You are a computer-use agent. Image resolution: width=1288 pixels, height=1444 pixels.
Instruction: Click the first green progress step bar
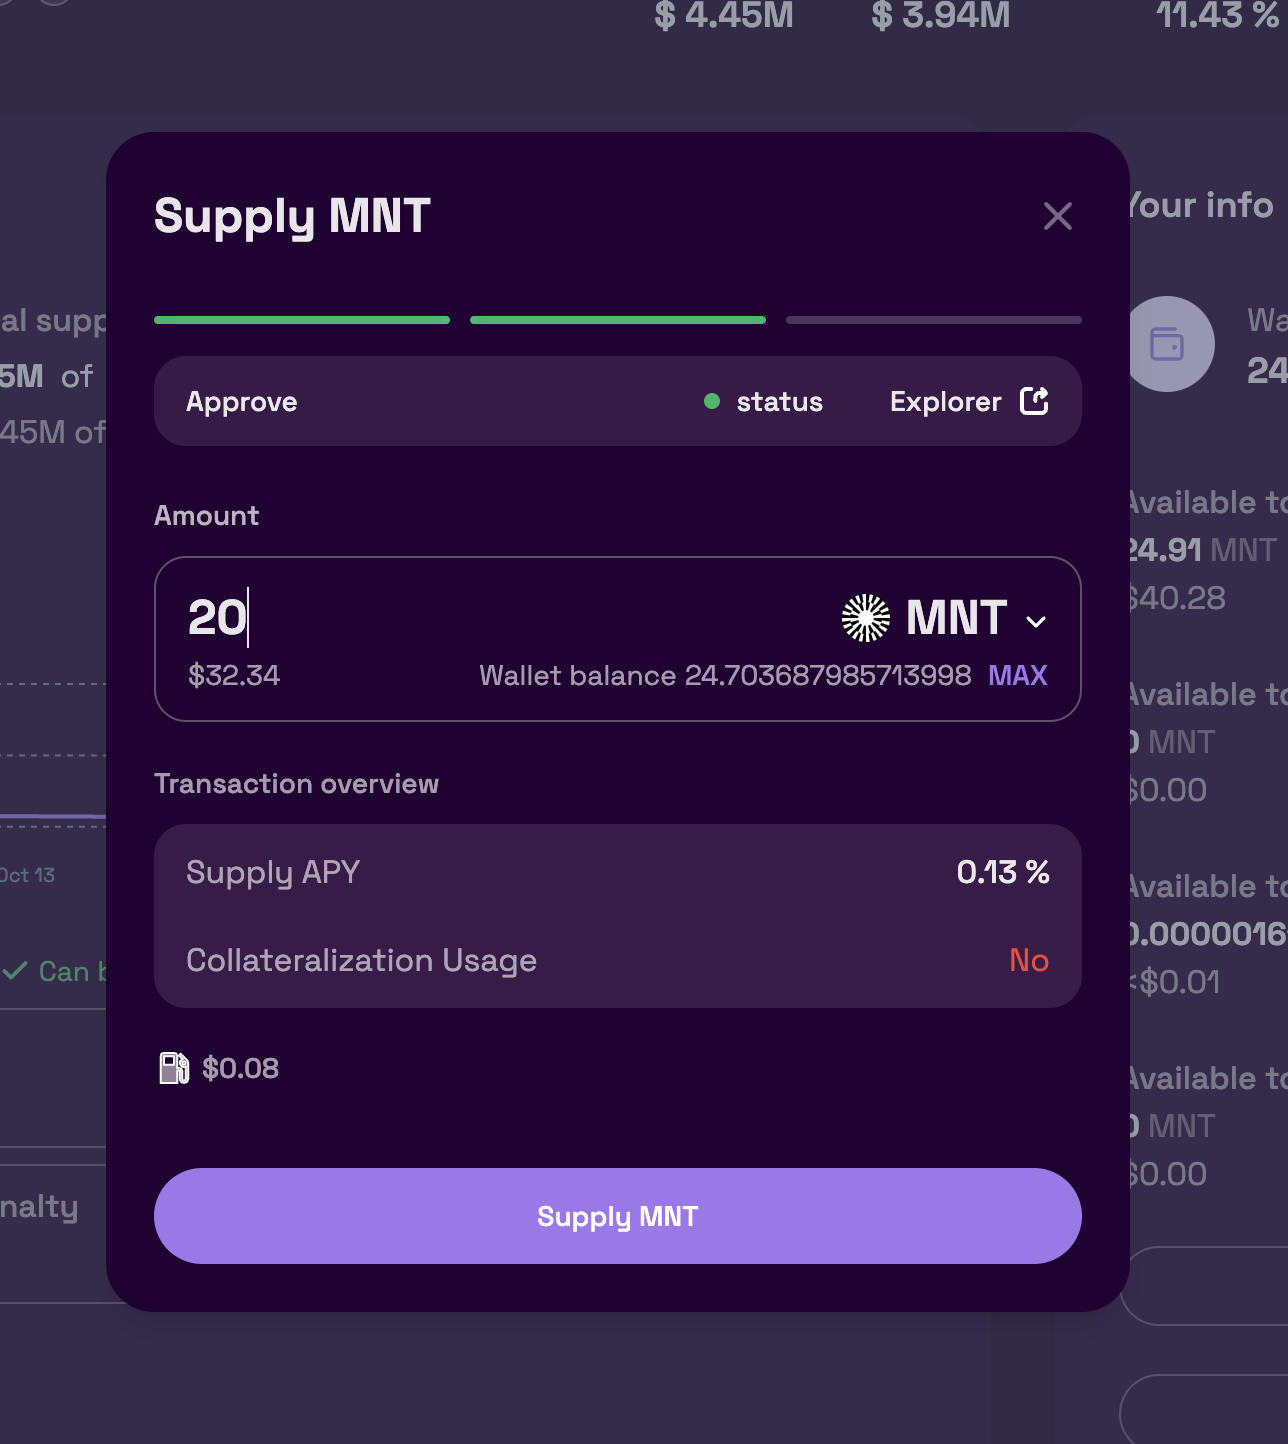302,320
